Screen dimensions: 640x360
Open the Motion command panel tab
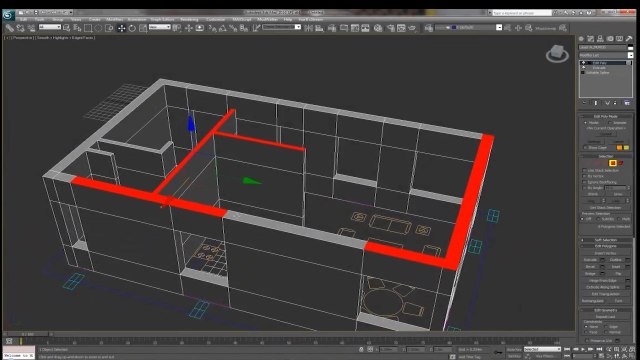(x=610, y=39)
